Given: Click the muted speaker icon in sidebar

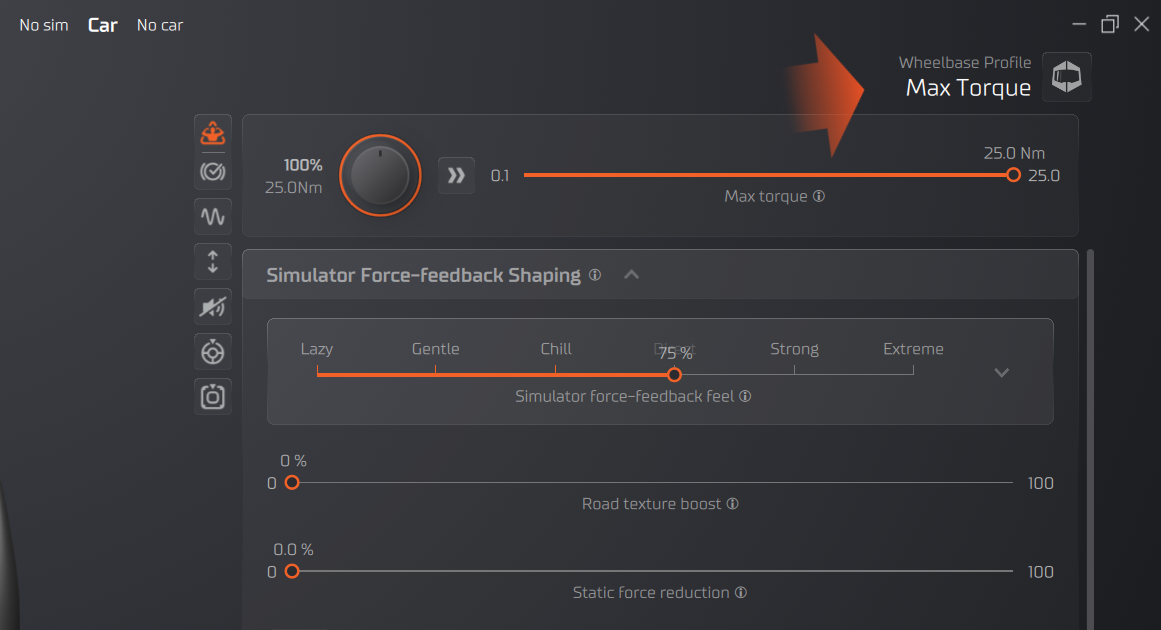Looking at the screenshot, I should pos(213,306).
